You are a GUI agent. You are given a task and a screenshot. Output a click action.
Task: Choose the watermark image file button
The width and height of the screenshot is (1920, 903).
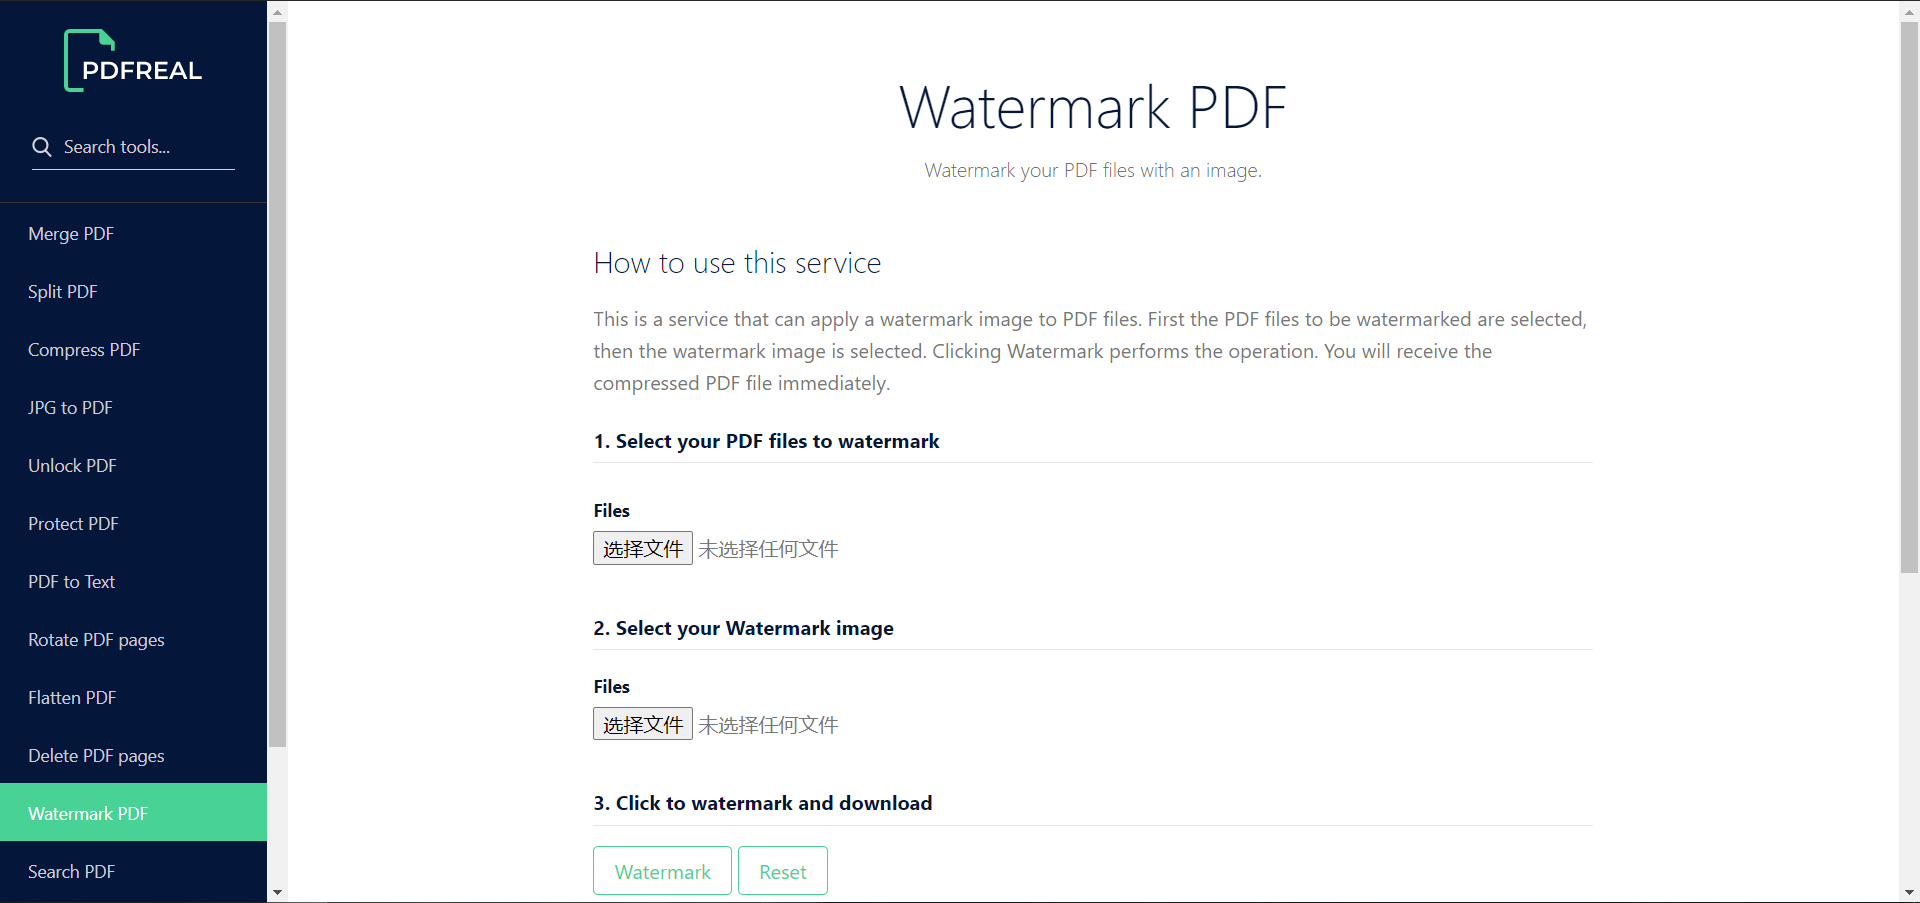click(643, 724)
